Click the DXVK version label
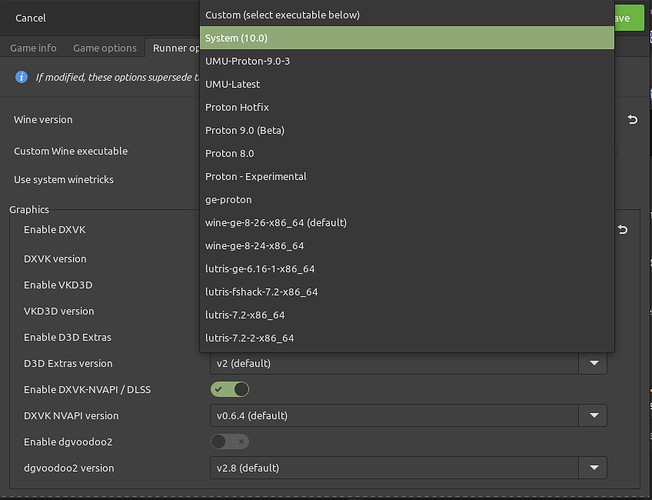 pos(55,259)
